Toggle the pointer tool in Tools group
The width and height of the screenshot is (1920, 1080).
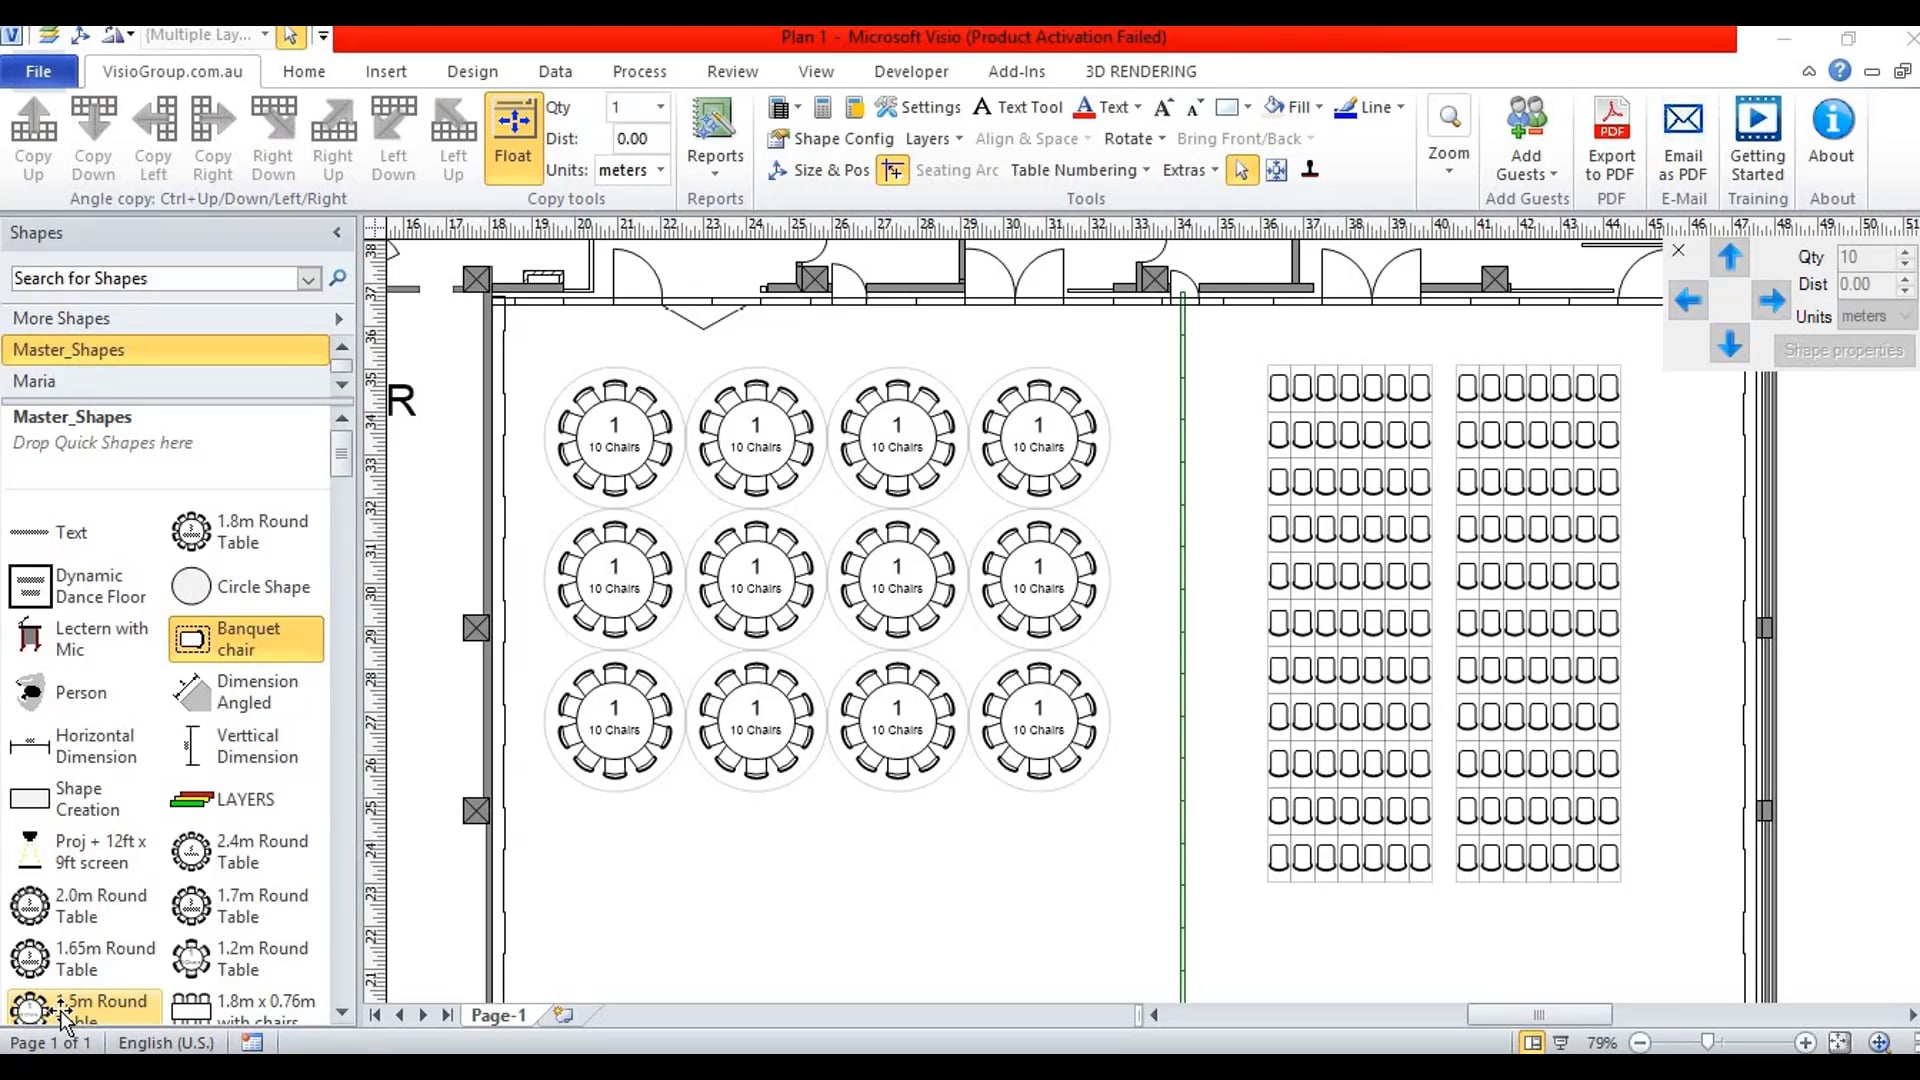[x=1242, y=170]
